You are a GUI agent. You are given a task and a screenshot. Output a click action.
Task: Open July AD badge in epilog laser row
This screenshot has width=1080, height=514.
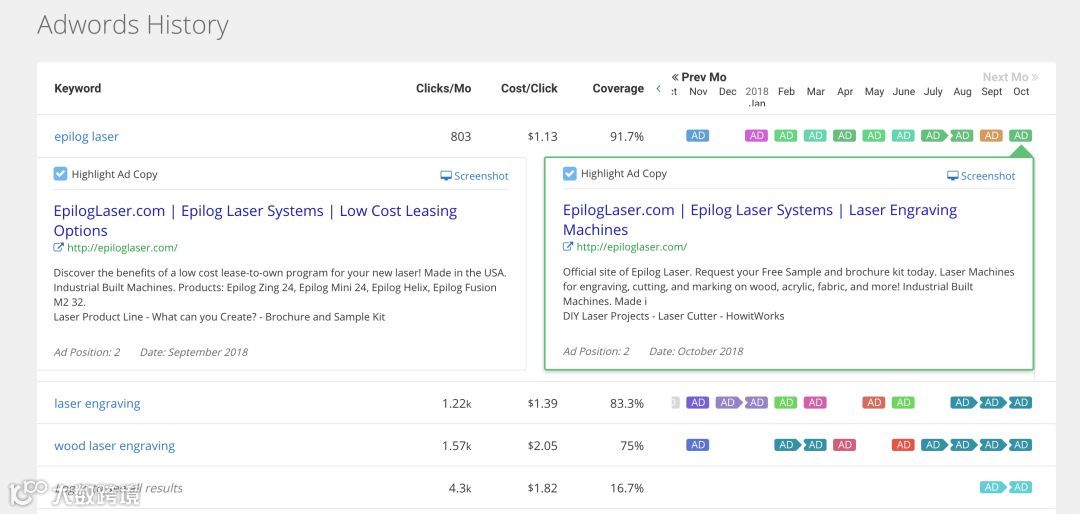tap(933, 136)
